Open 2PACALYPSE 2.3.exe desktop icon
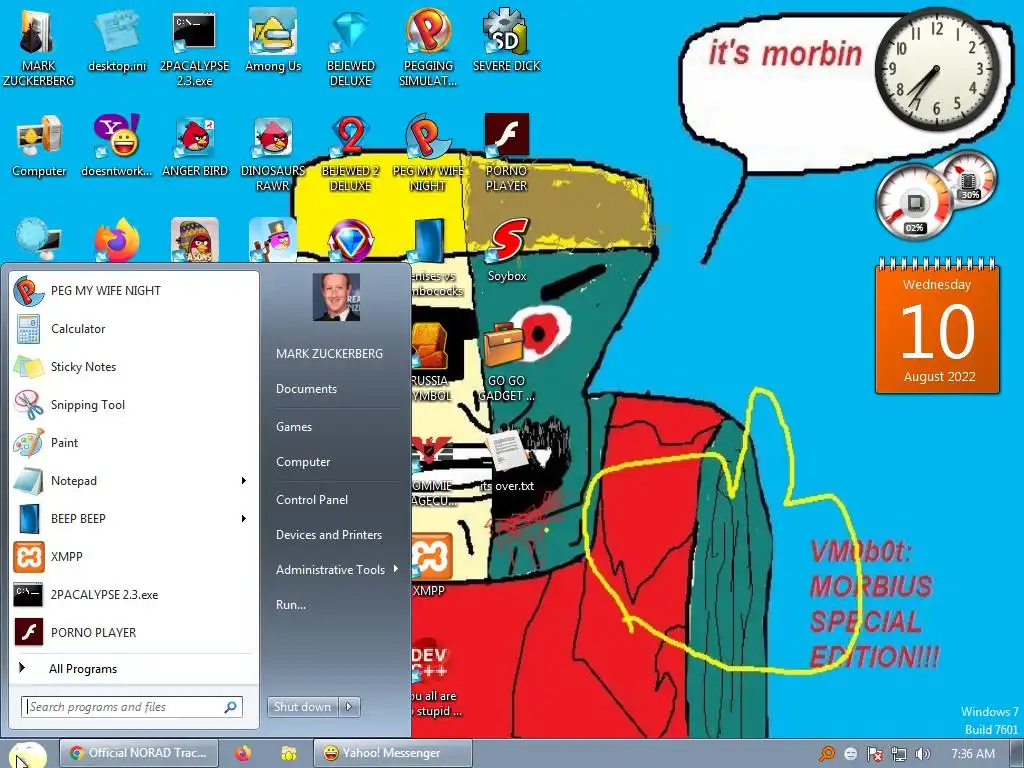This screenshot has width=1024, height=768. pos(195,47)
